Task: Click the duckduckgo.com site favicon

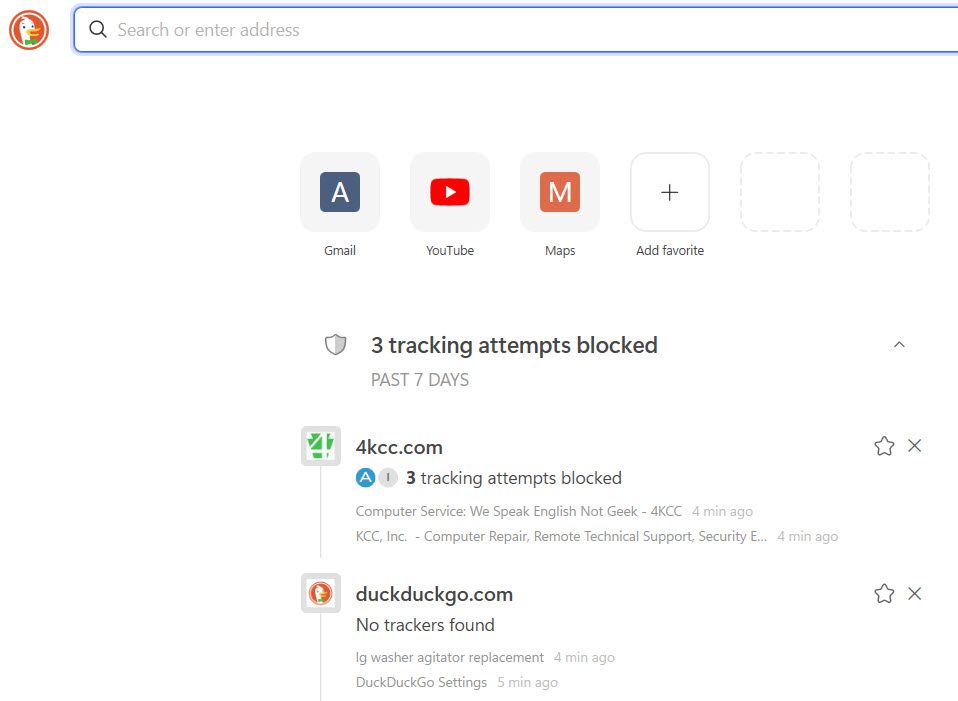Action: 321,593
